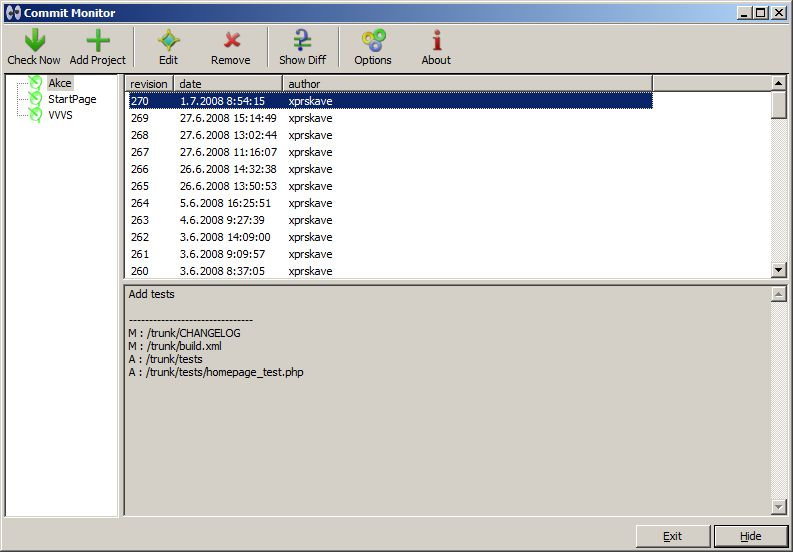Click the Check Now green arrow icon
793x552 pixels.
pyautogui.click(x=34, y=40)
